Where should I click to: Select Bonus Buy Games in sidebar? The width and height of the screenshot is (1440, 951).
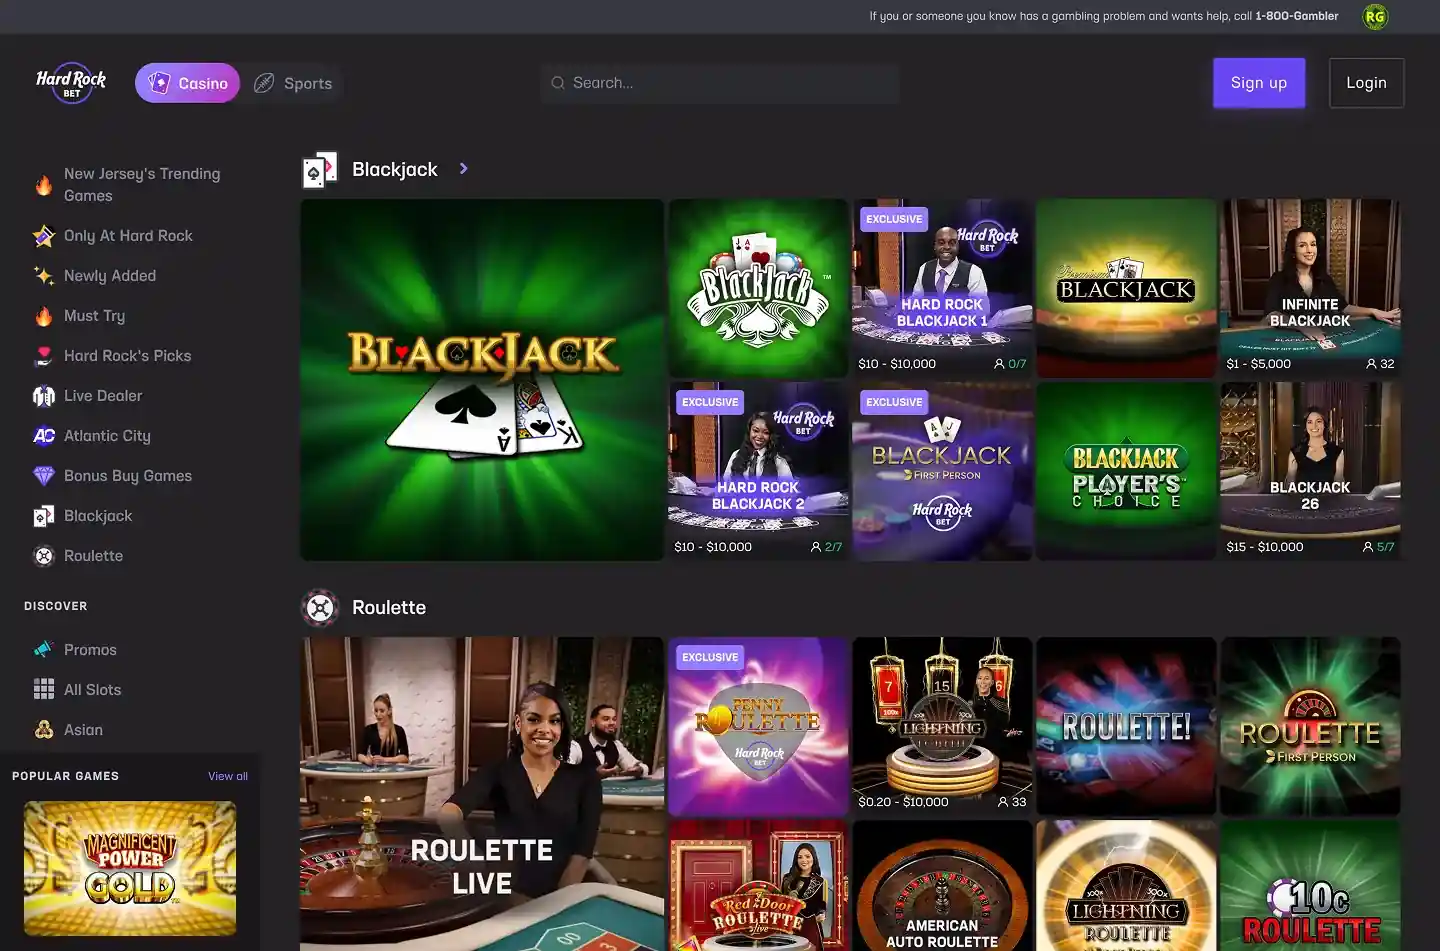click(x=128, y=475)
